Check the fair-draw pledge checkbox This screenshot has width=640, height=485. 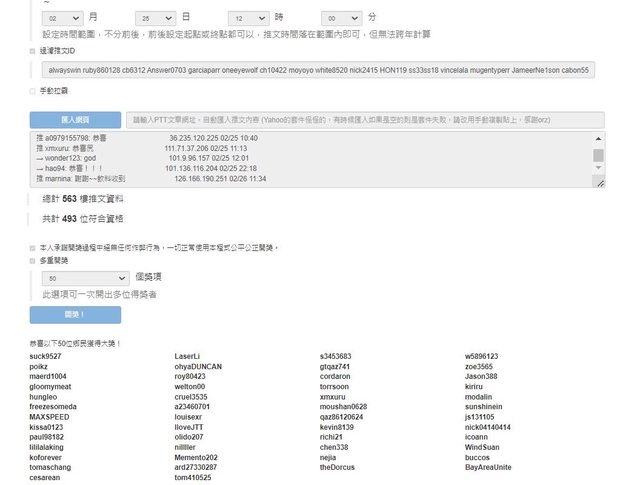point(33,246)
